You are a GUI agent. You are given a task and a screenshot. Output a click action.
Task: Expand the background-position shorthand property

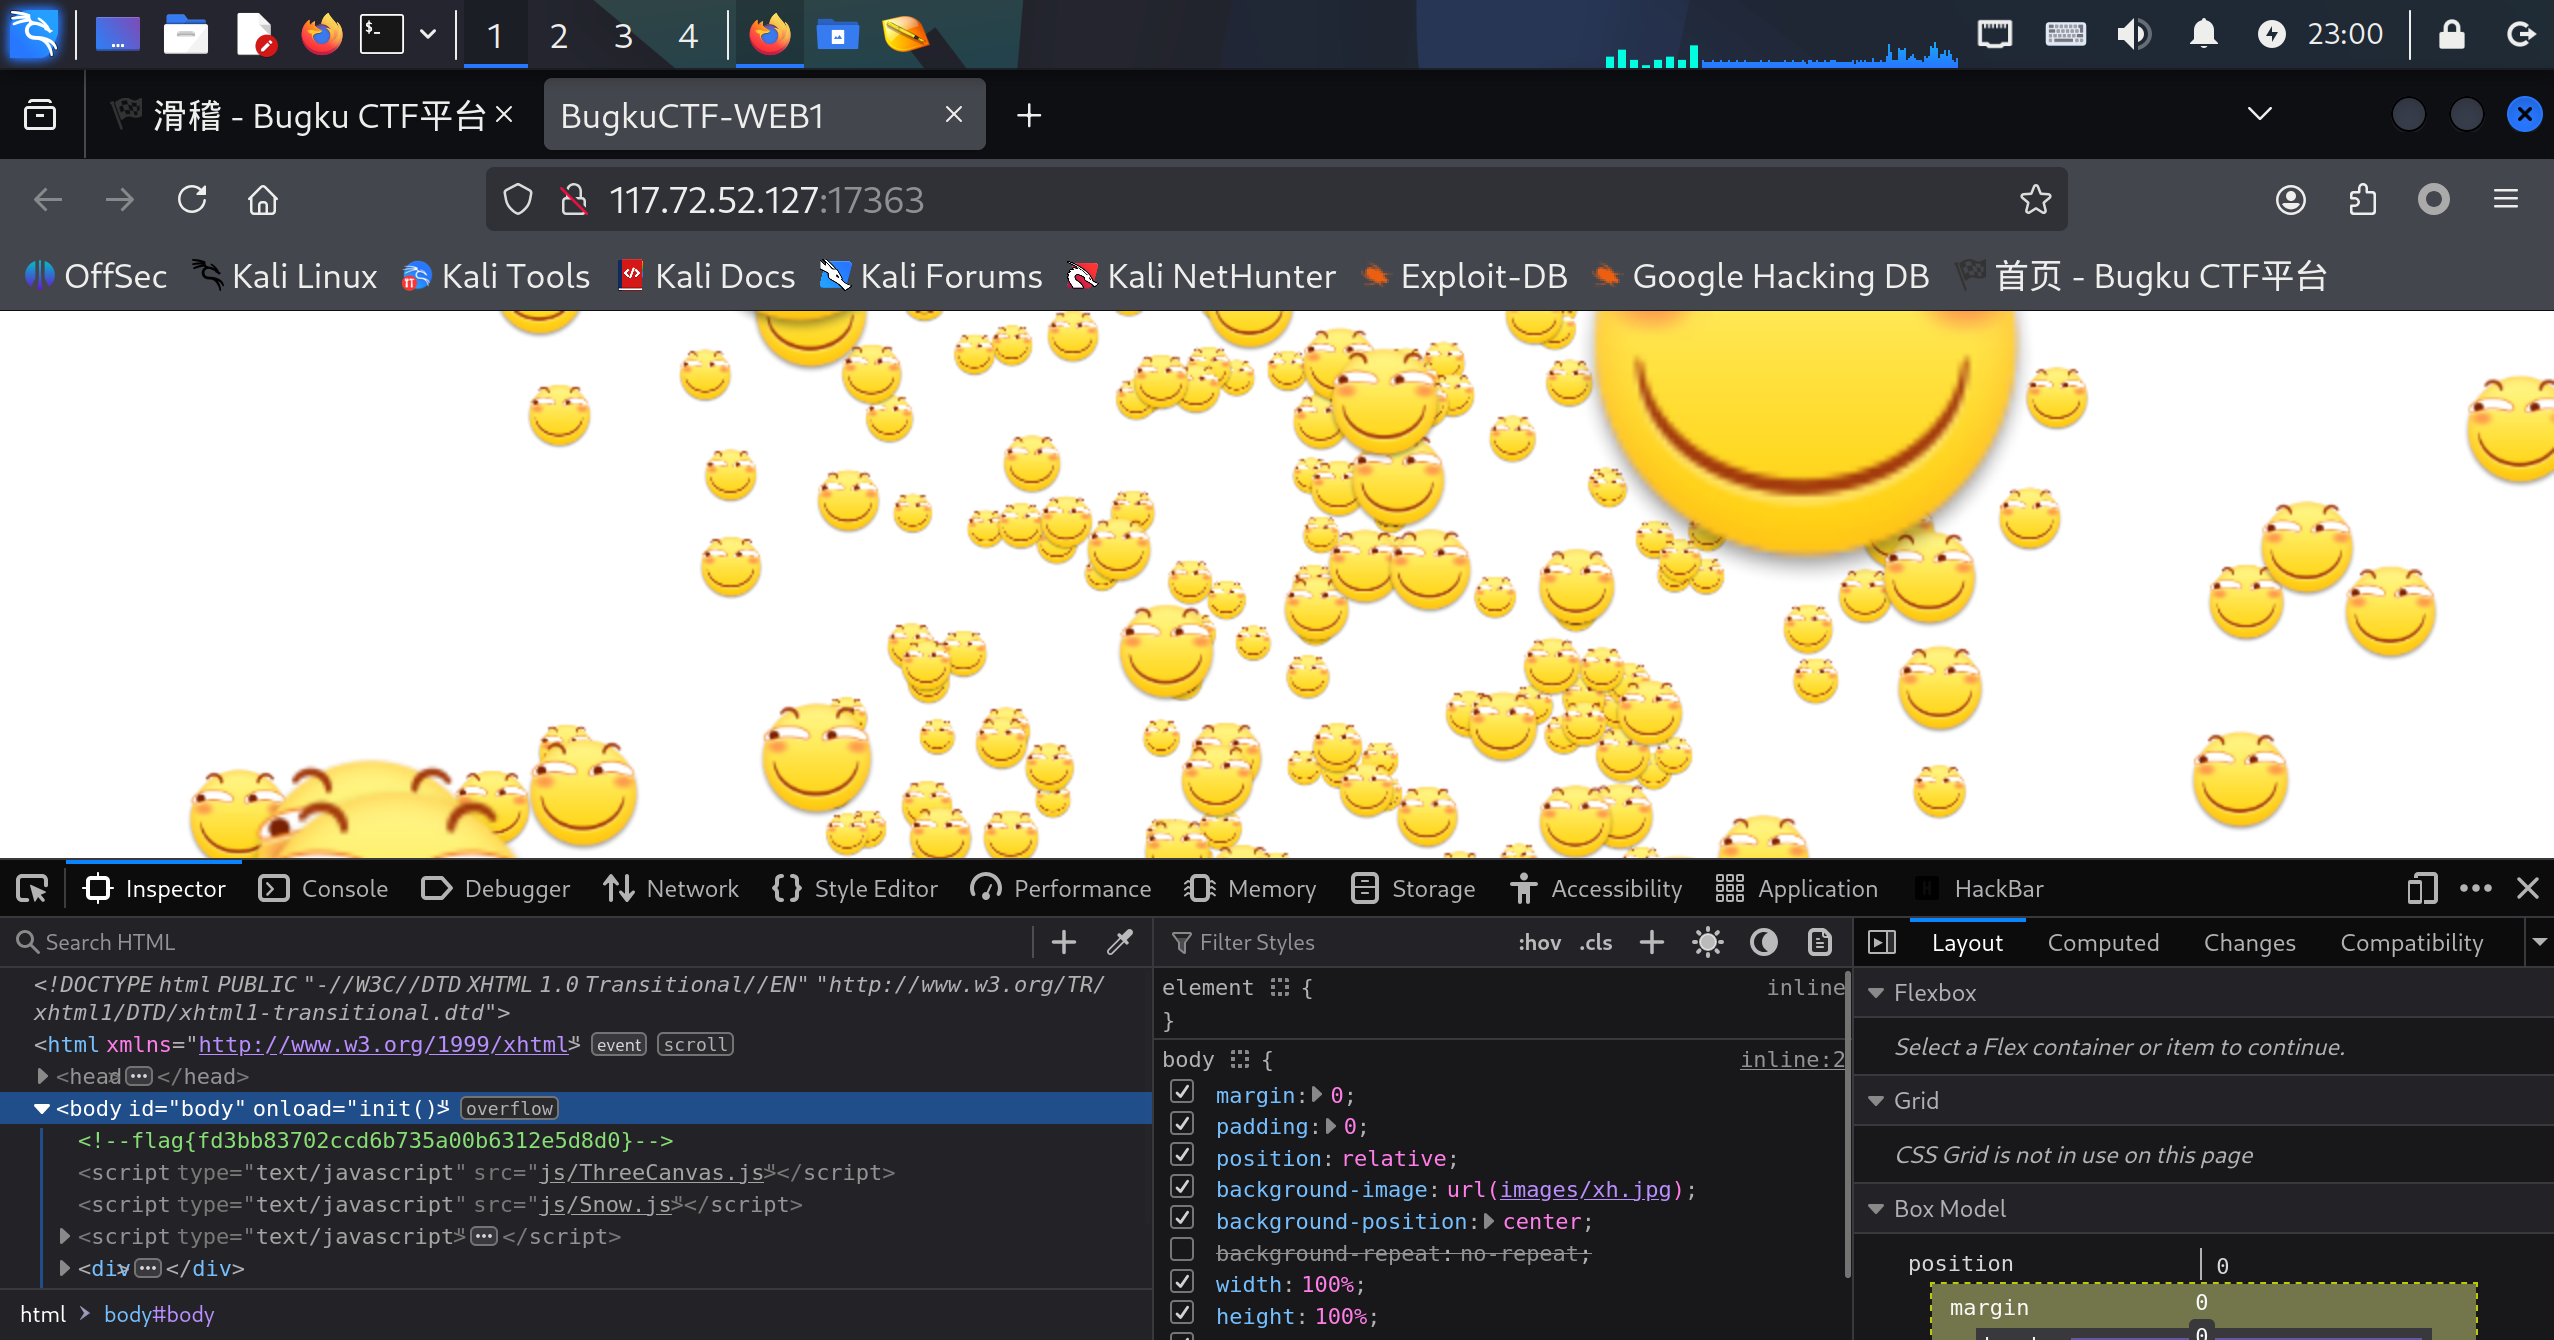1489,1221
